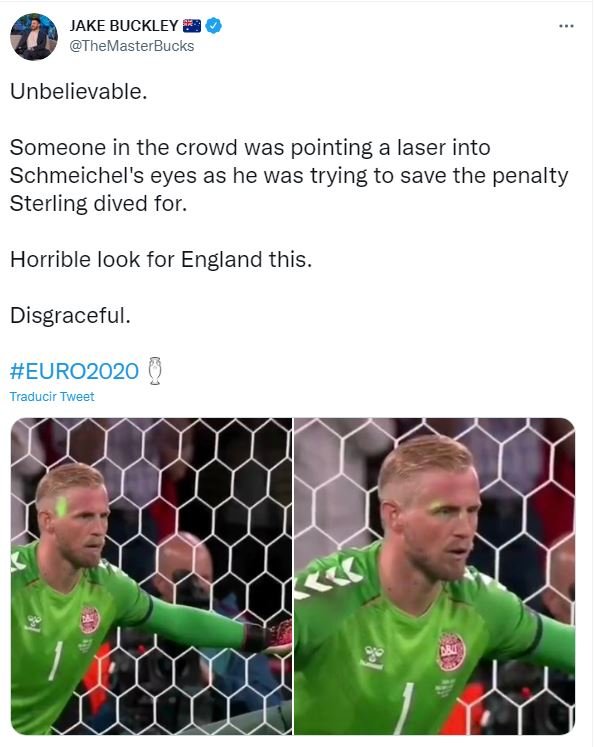Click the blue verified checkmark badge
This screenshot has height=747, width=595.
tap(214, 25)
